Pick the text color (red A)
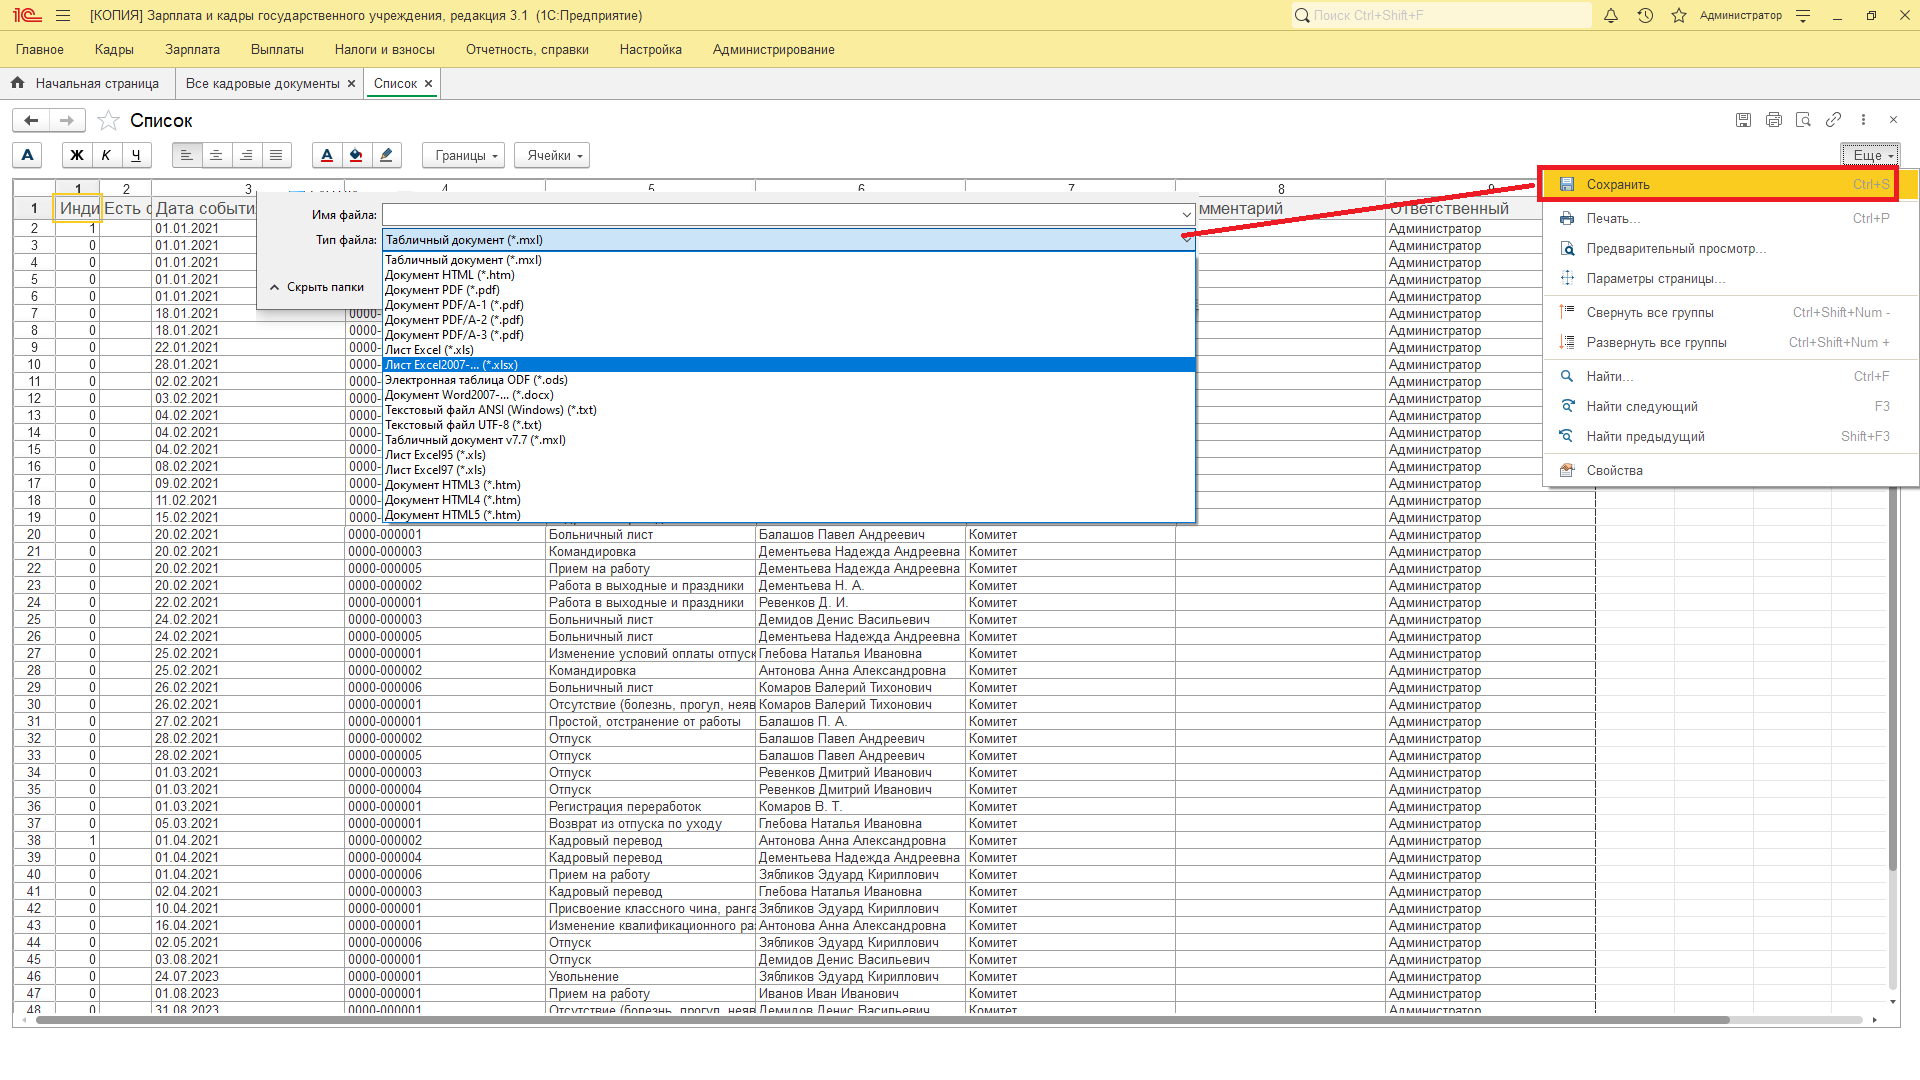Viewport: 1920px width, 1080px height. pyautogui.click(x=327, y=155)
